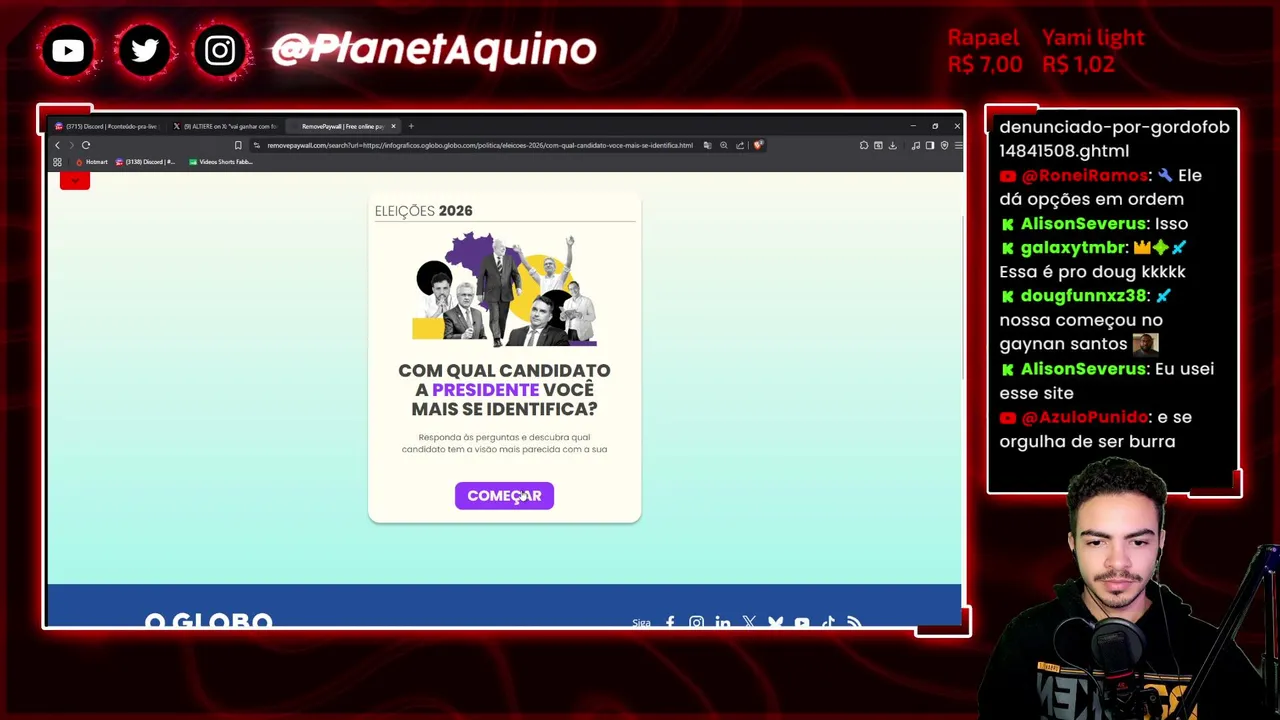Click the "Responda às perguntas" description text
This screenshot has height=720, width=1280.
(504, 443)
